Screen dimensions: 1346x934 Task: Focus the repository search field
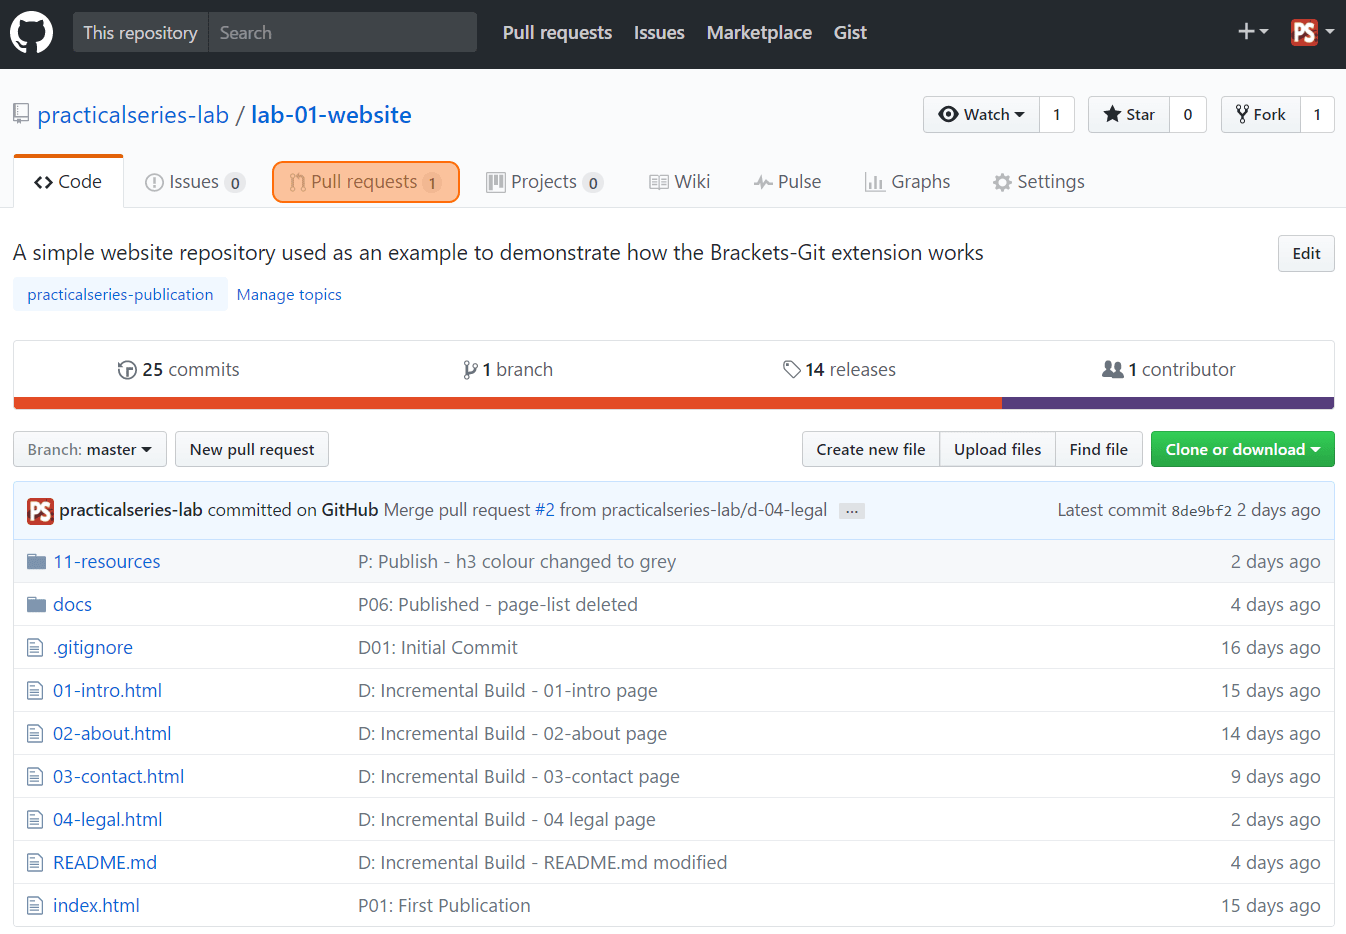pos(343,32)
